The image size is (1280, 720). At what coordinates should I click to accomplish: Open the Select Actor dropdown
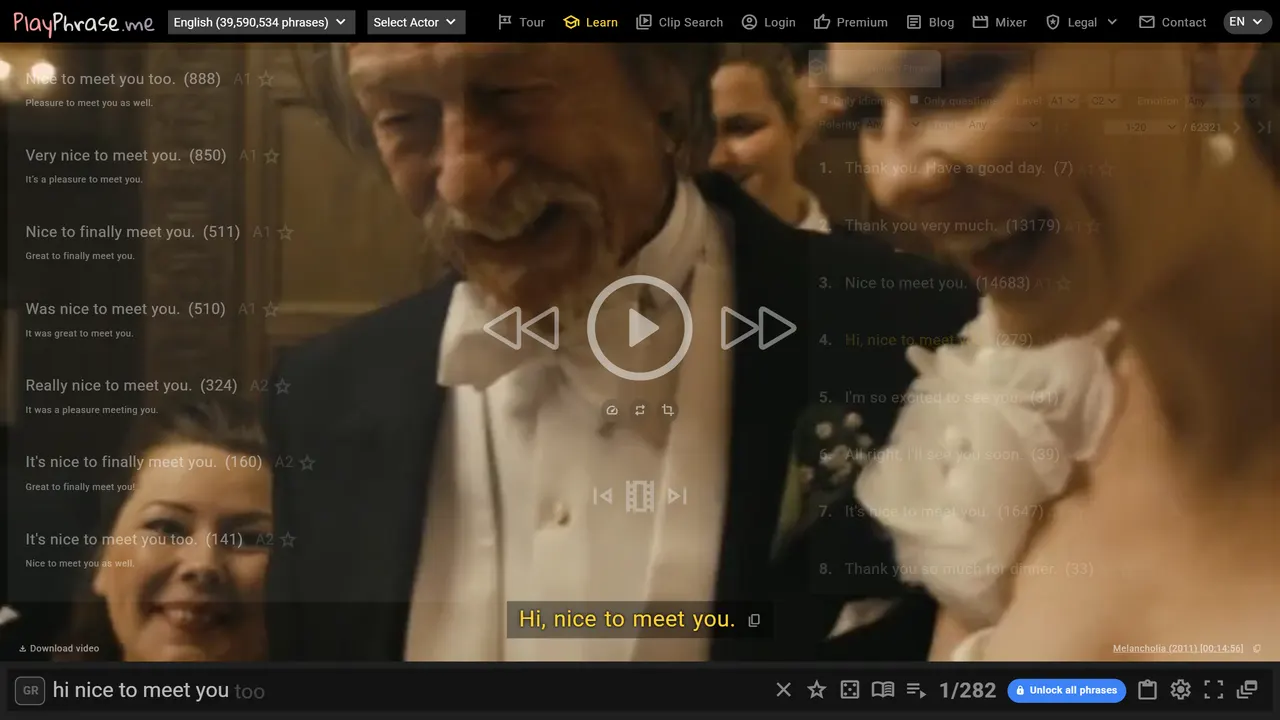click(416, 22)
